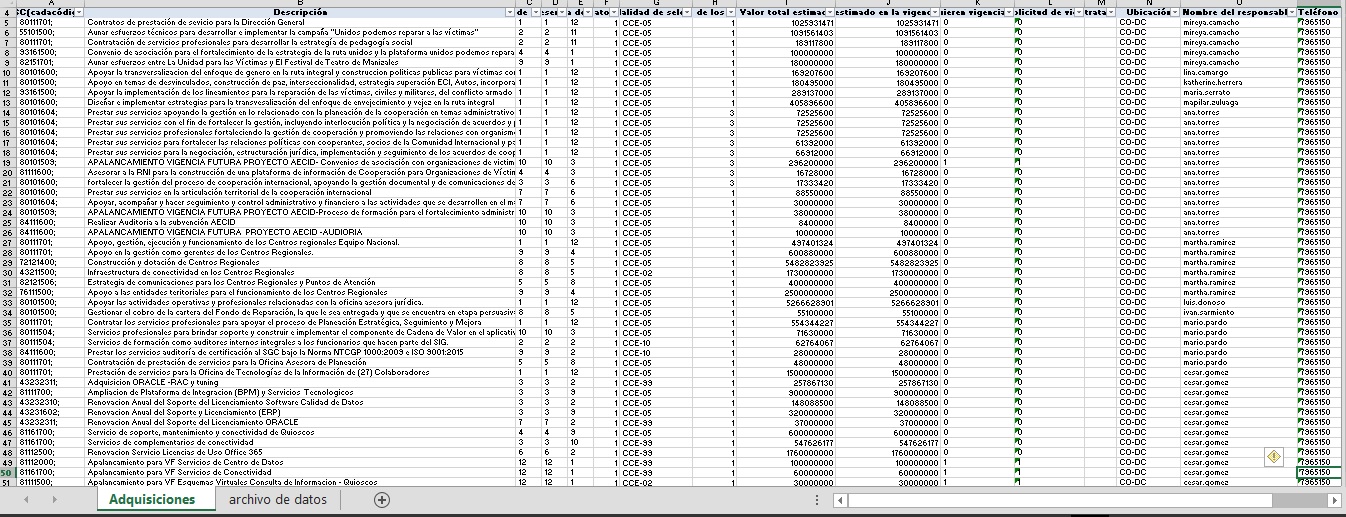Select the highlighted Teléfono cell in row 50
The height and width of the screenshot is (517, 1346).
pos(1321,471)
